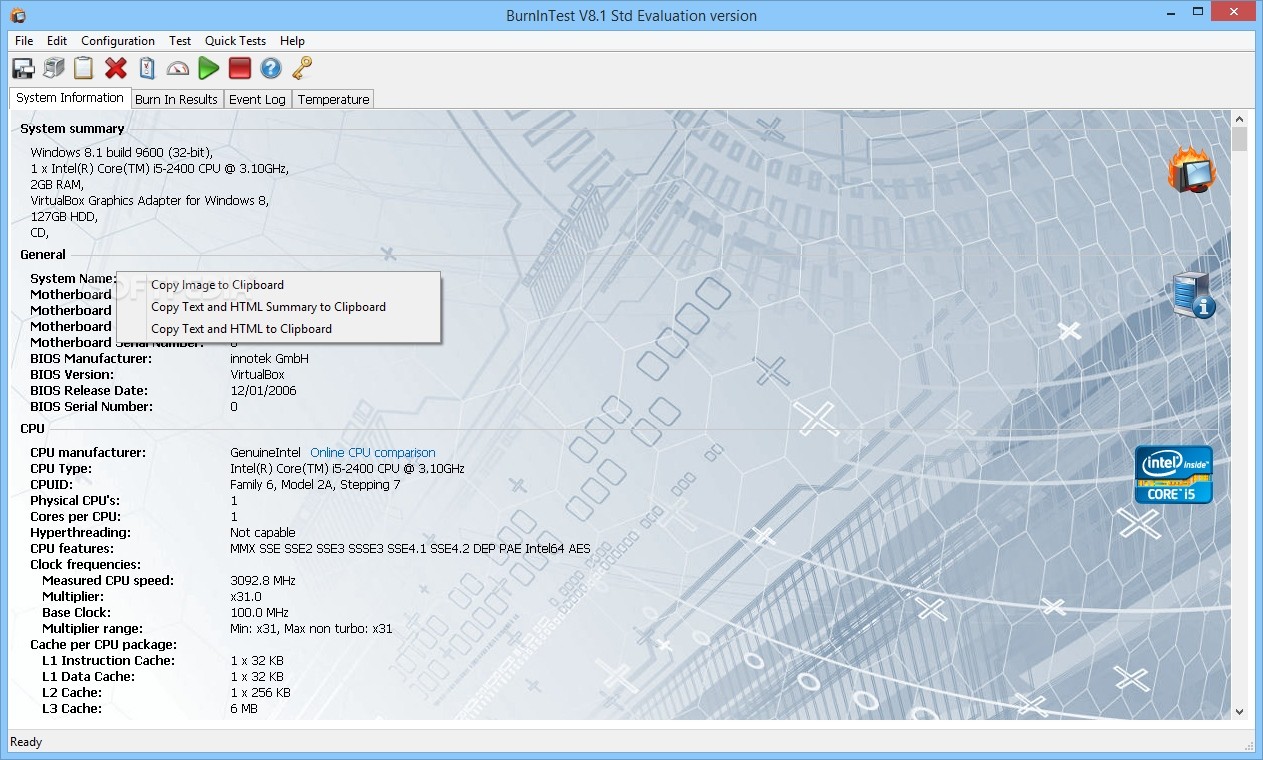
Task: Open the Test menu
Action: [x=180, y=41]
